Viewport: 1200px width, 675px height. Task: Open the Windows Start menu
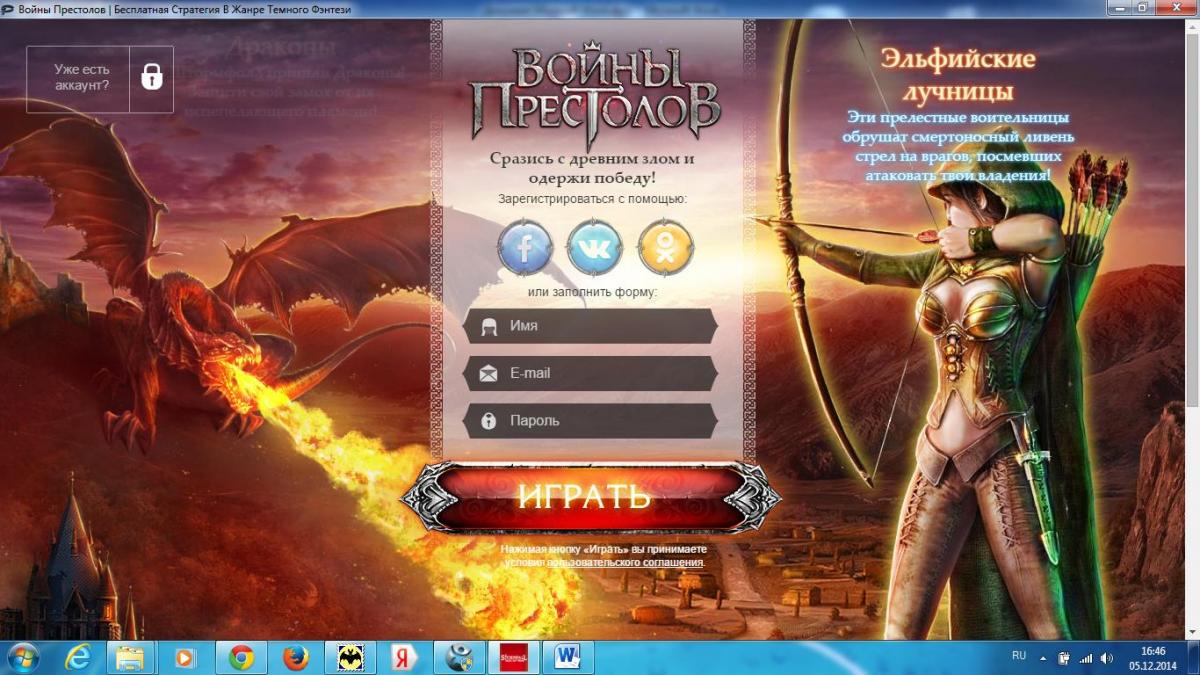coord(22,657)
